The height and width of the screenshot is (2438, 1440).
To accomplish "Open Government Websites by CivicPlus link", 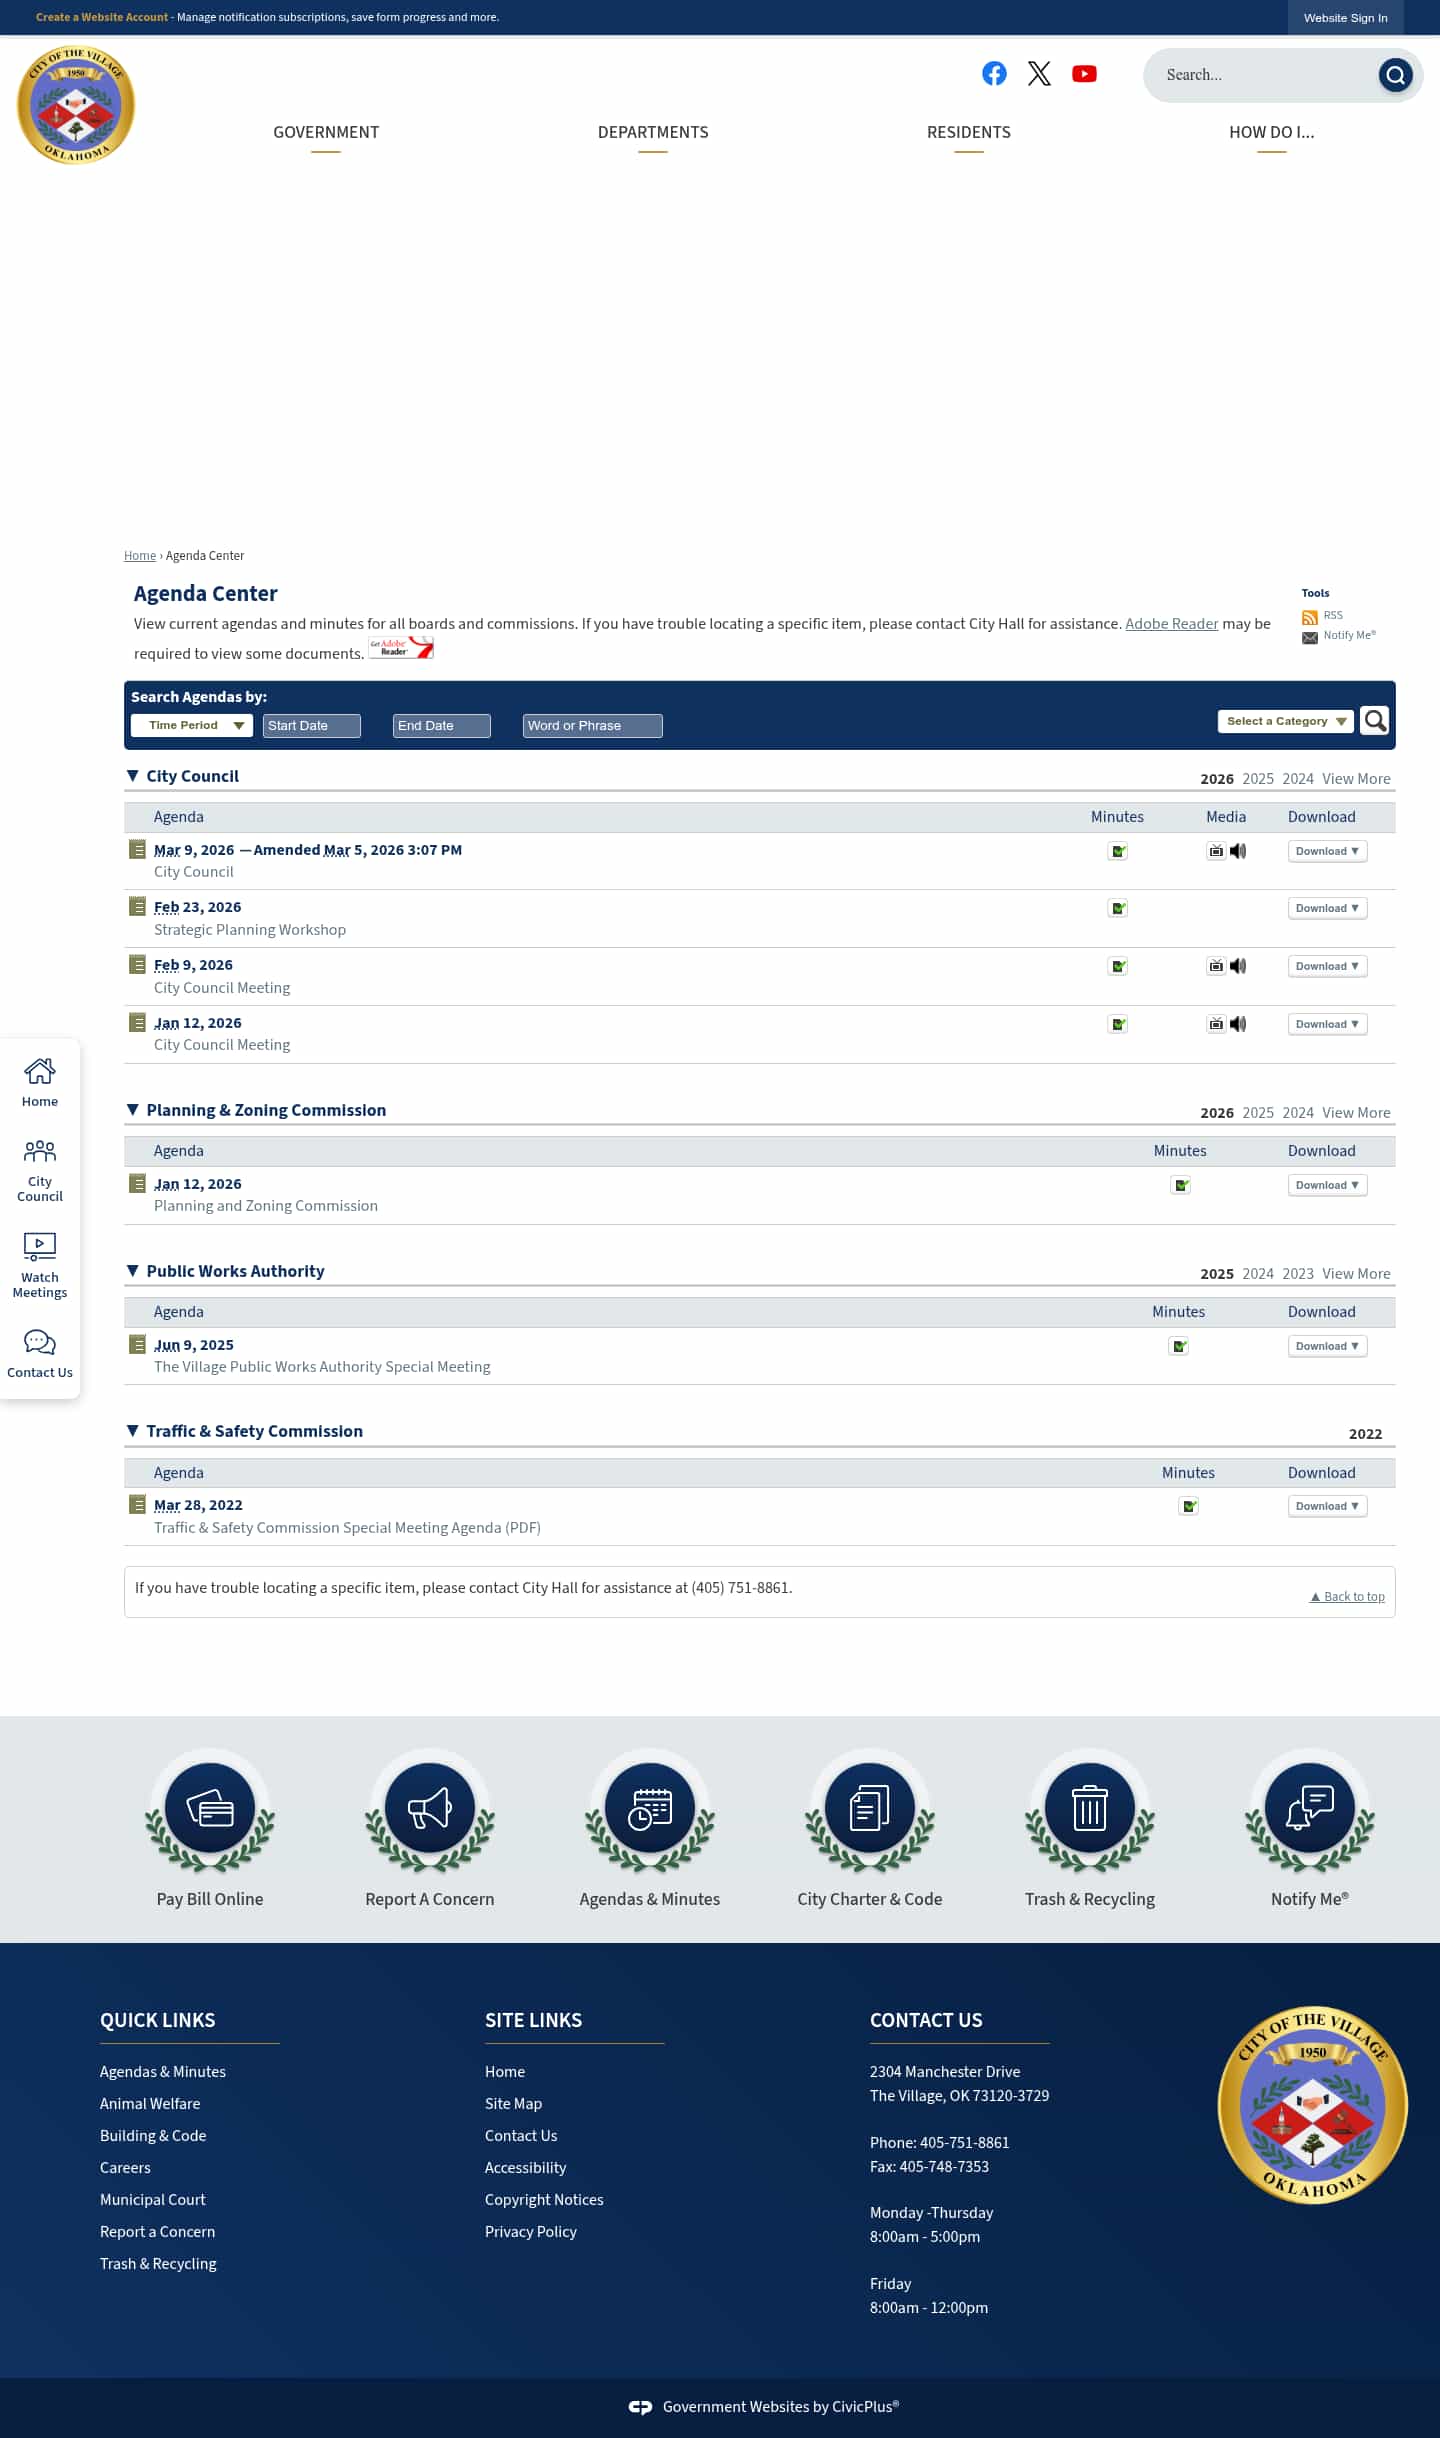I will (x=764, y=2407).
